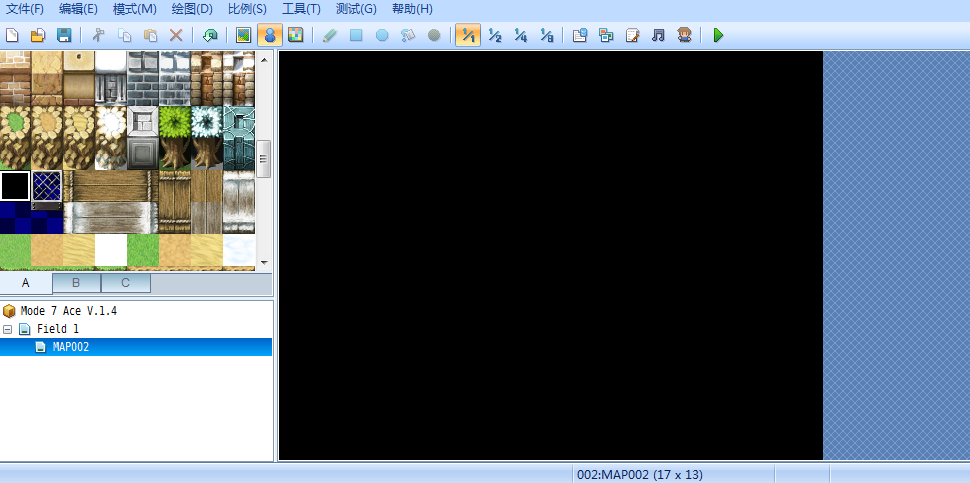Screen dimensions: 970x483
Task: Click the Copy icon in toolbar
Action: (x=124, y=35)
